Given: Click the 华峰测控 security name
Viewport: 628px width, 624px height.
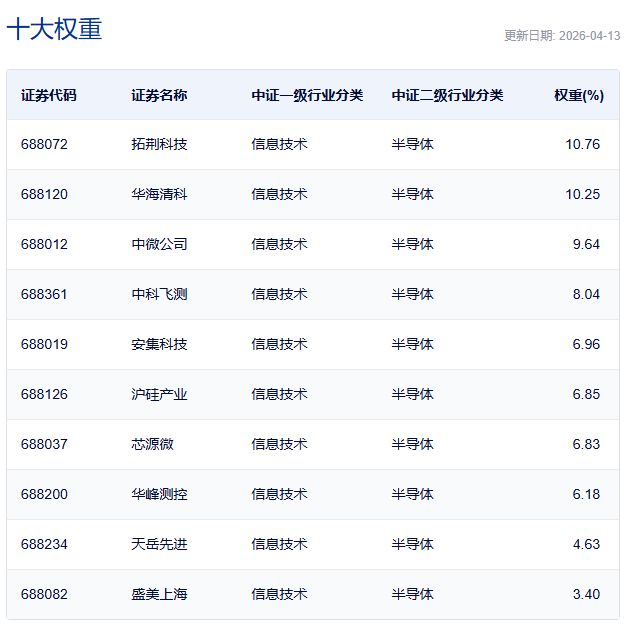Looking at the screenshot, I should 159,494.
